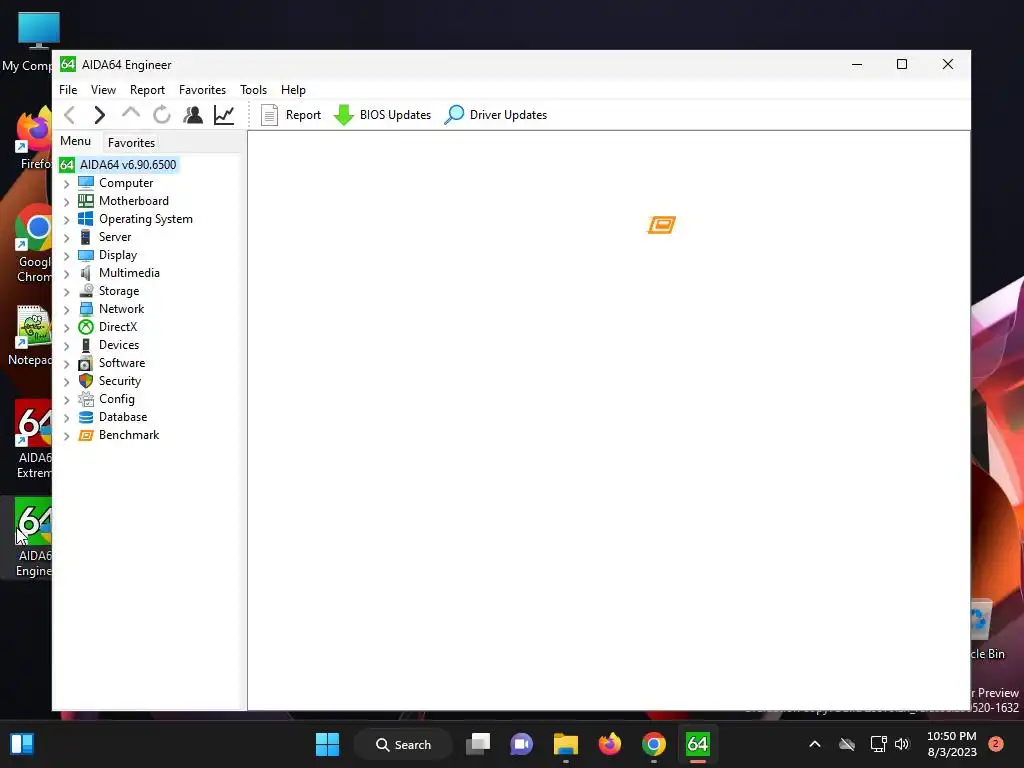The height and width of the screenshot is (768, 1024).
Task: Select the Display monitor icon
Action: coord(86,255)
